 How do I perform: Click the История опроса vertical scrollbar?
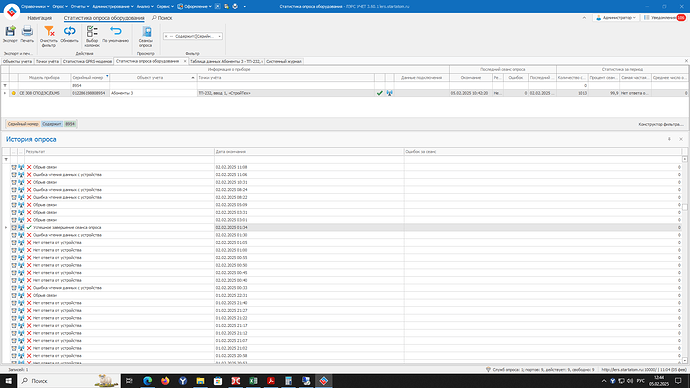pos(685,260)
